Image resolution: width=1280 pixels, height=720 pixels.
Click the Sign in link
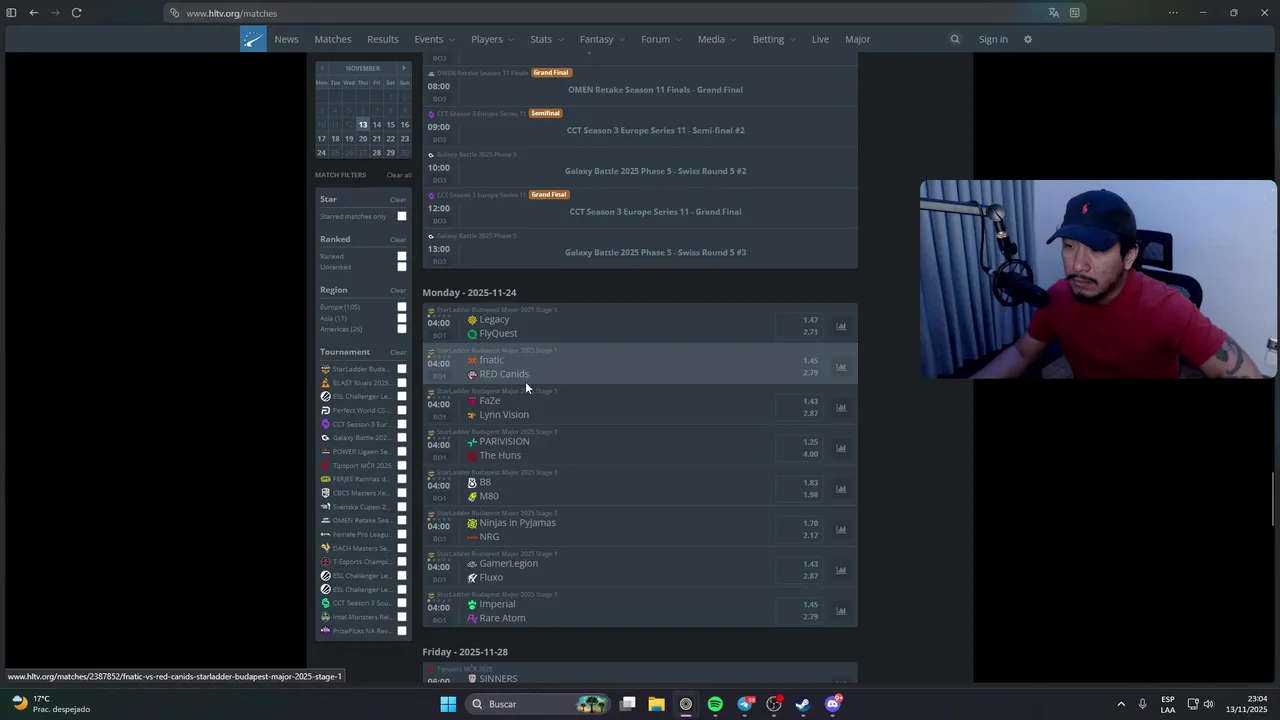[993, 39]
